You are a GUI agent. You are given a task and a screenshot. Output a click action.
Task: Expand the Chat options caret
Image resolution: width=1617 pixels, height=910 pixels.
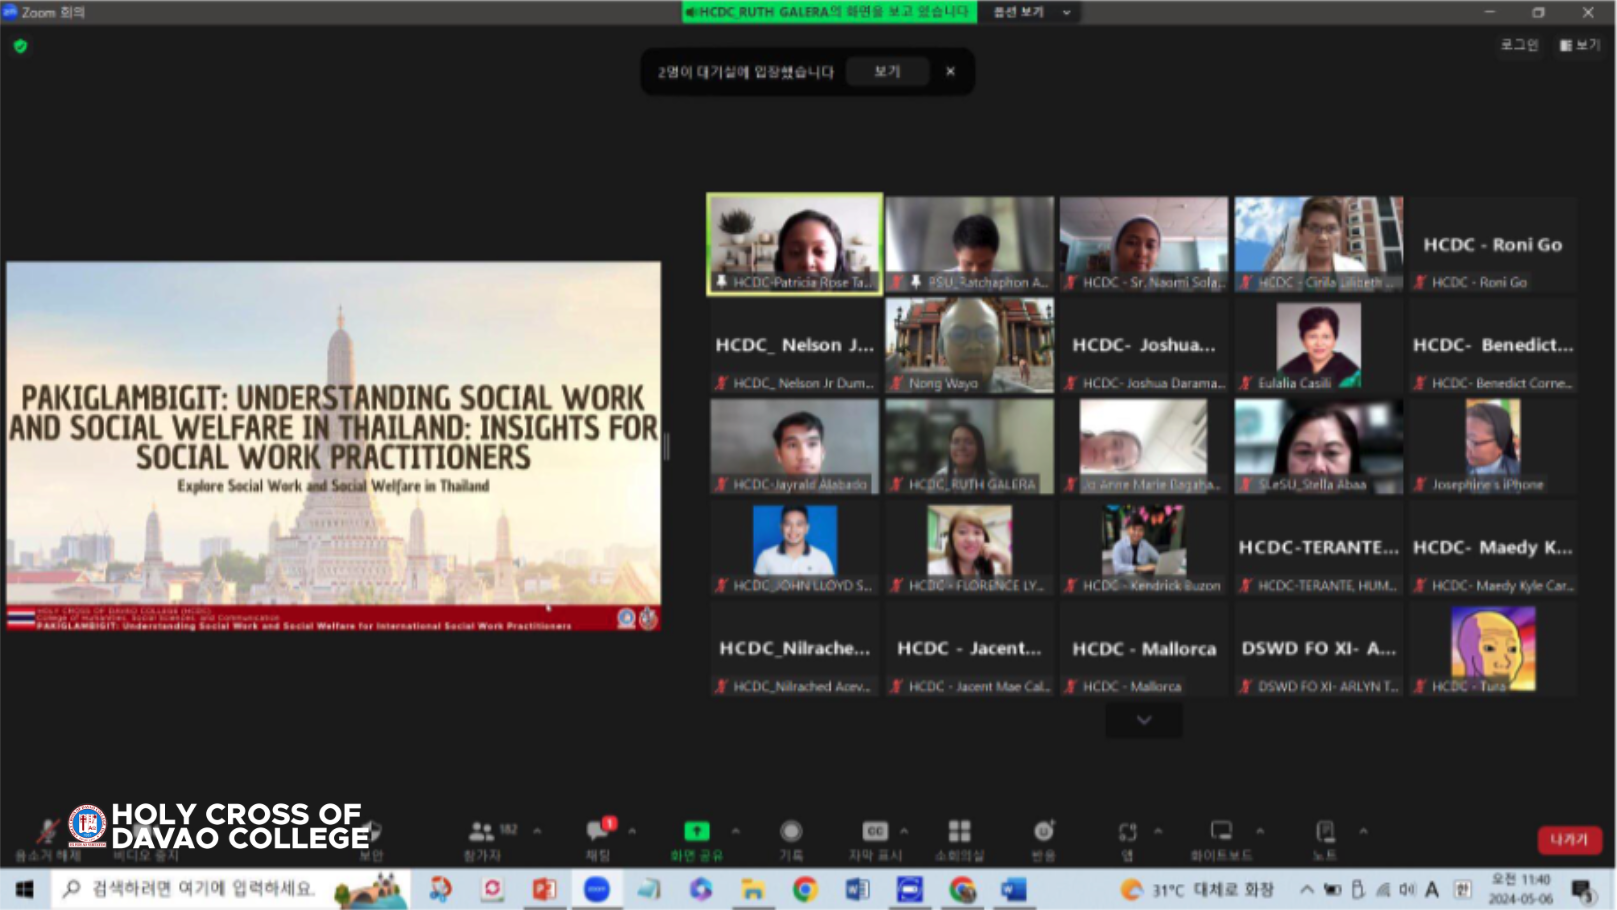click(632, 831)
